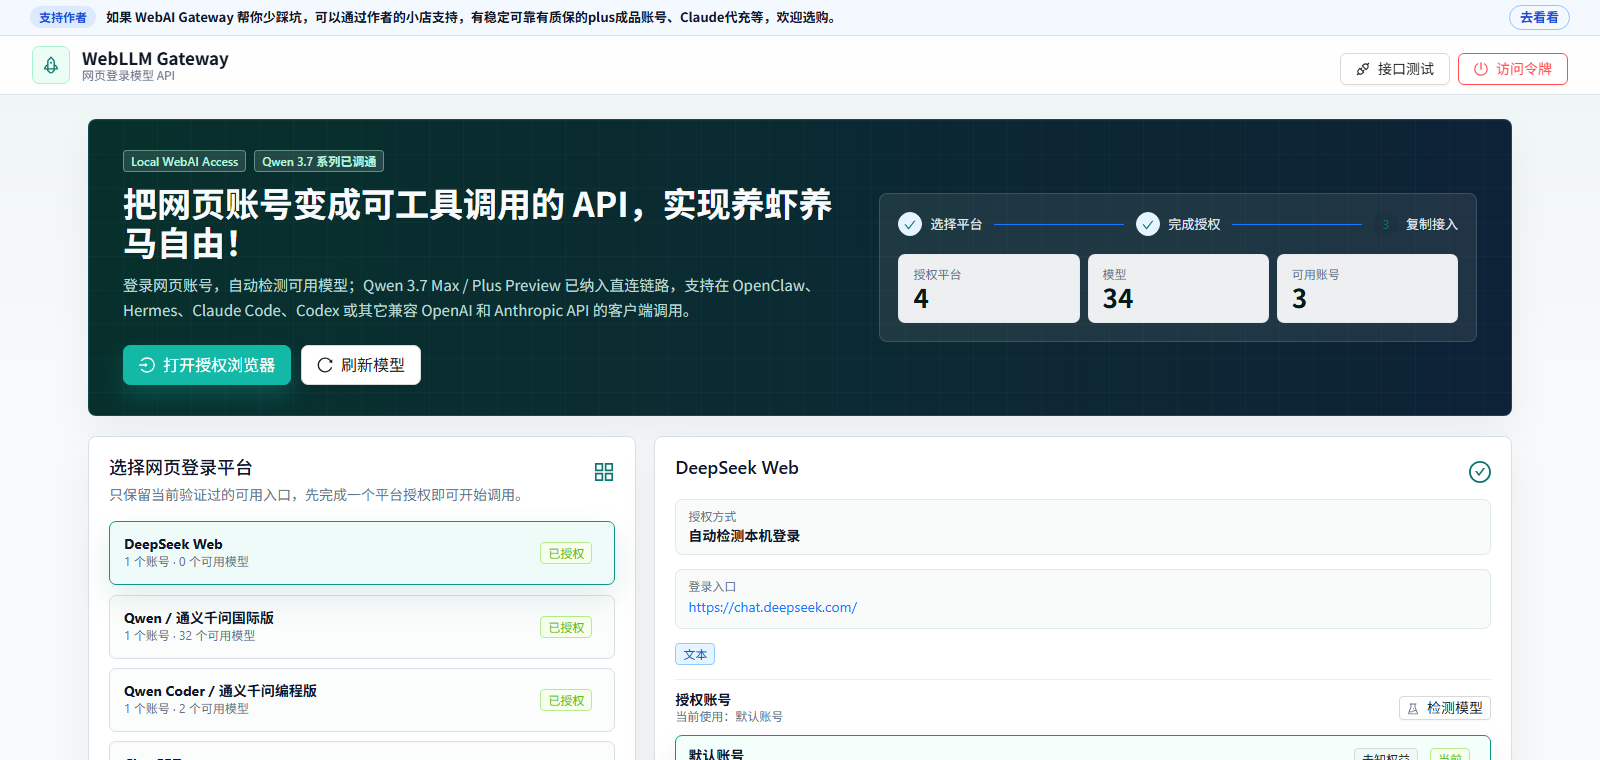
Task: Select the Qwen Coder / 通义千问编程版 card
Action: (362, 700)
